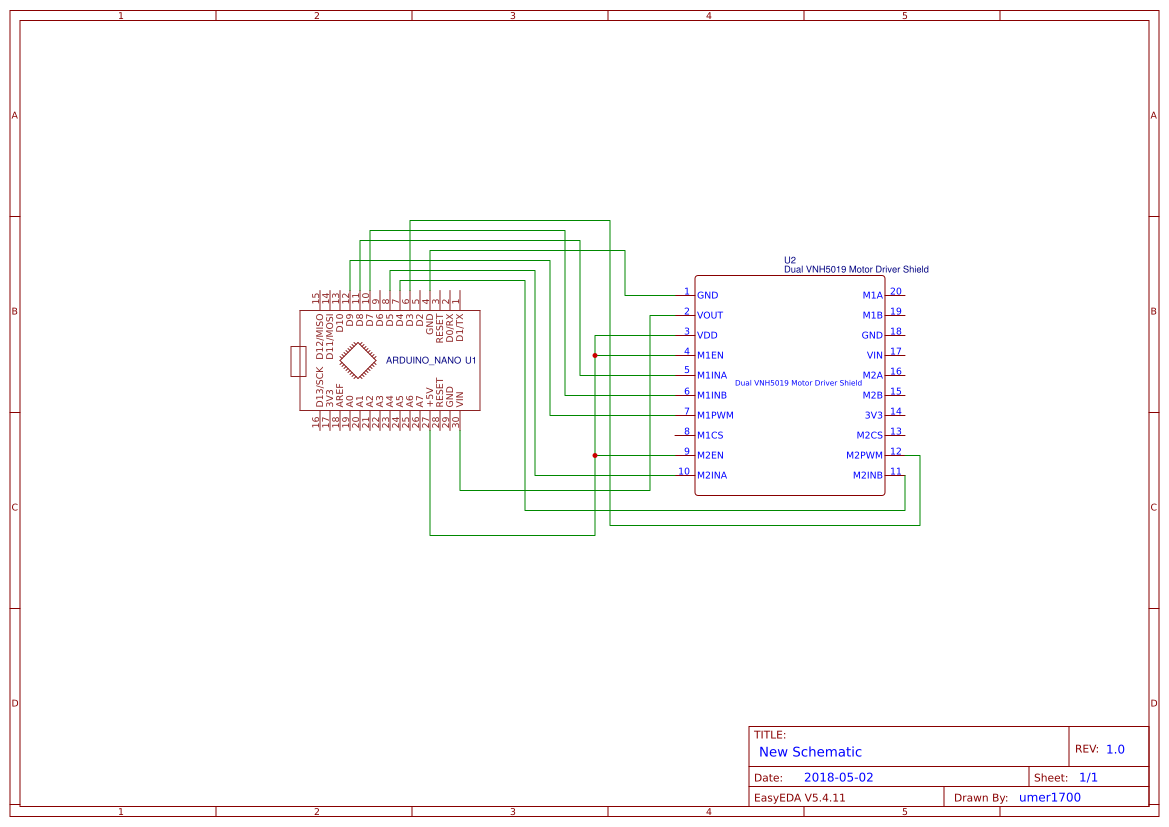Click the REV: label in title block
Screen dimensions: 1169x827
tap(1086, 749)
